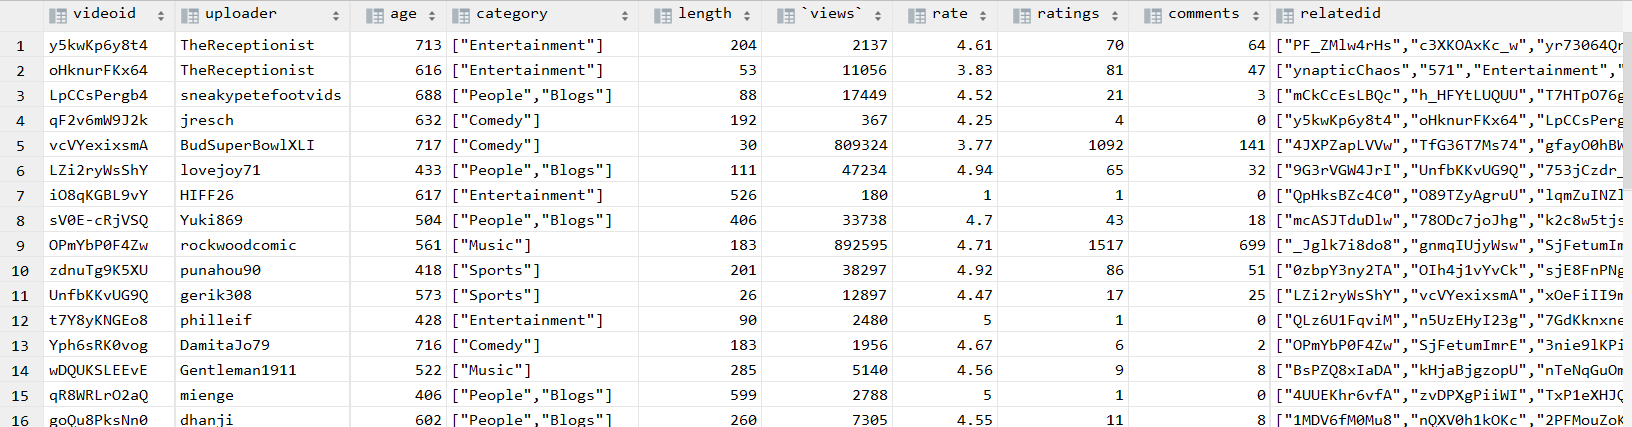Click the table icon beside videoid header
The width and height of the screenshot is (1632, 427).
pyautogui.click(x=58, y=15)
